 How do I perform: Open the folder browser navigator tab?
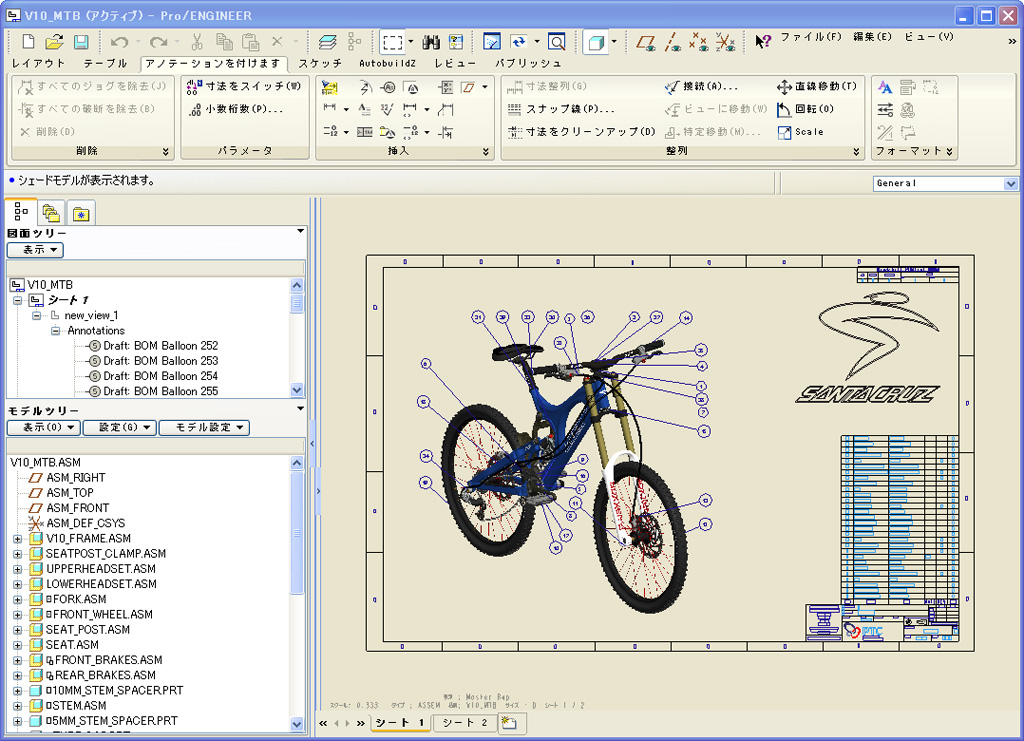[x=50, y=213]
